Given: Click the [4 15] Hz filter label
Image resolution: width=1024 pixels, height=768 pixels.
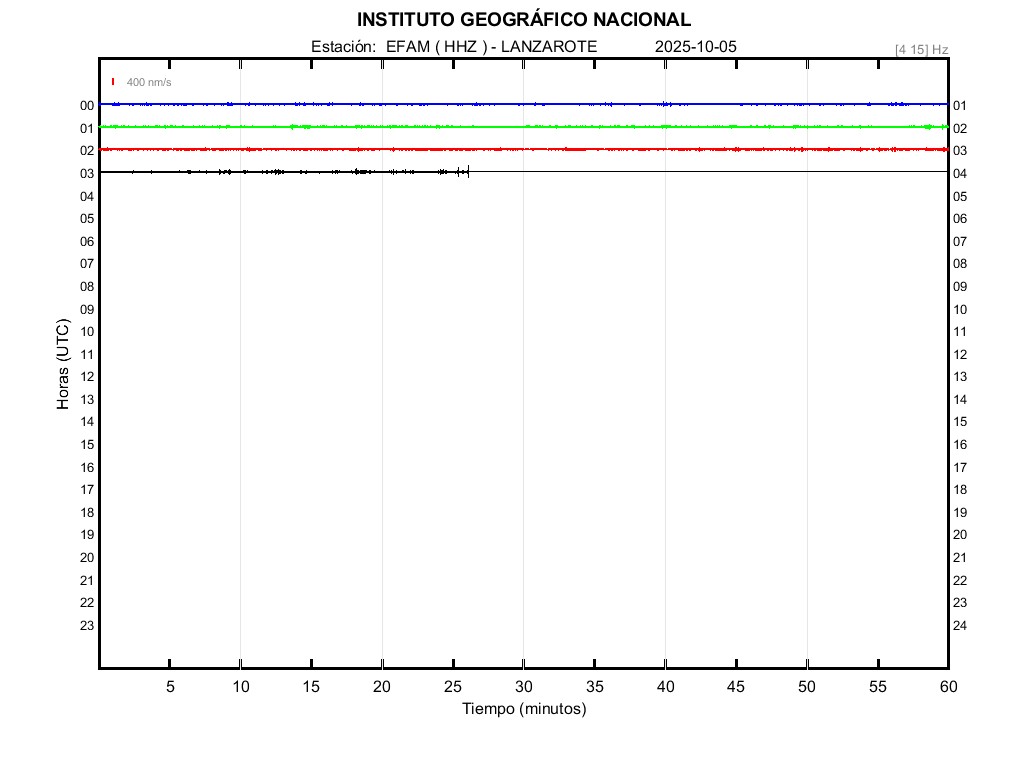Looking at the screenshot, I should [921, 49].
